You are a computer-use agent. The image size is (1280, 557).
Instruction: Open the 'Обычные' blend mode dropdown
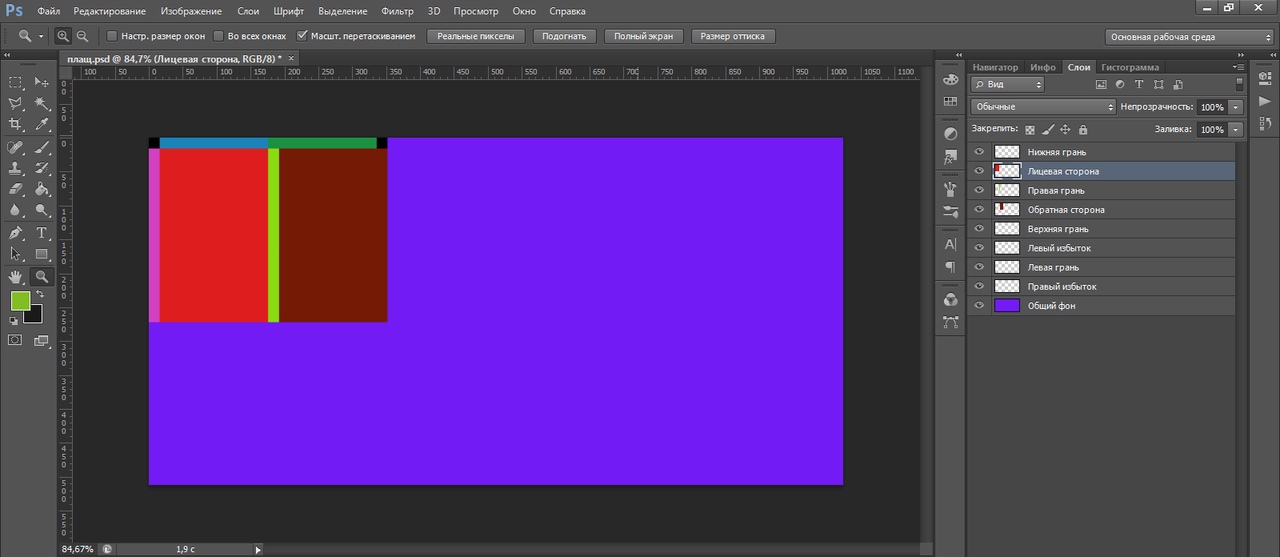click(1043, 106)
